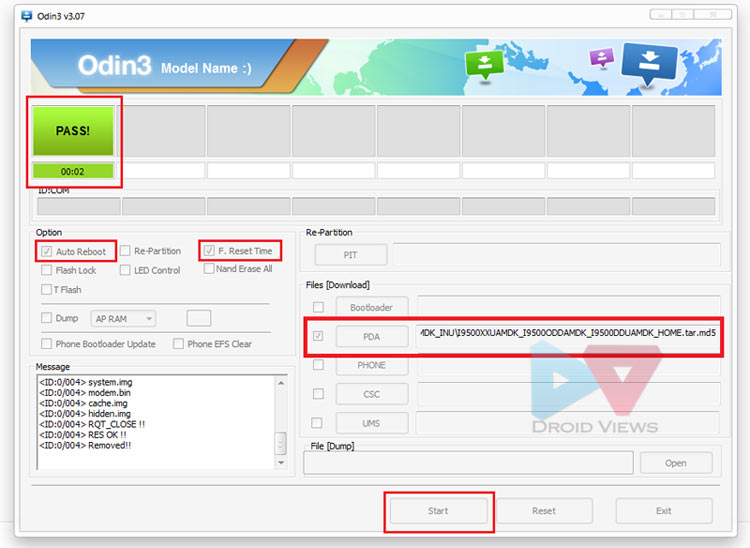Image resolution: width=750 pixels, height=548 pixels.
Task: Click the 'modem.bin' message line
Action: point(85,393)
